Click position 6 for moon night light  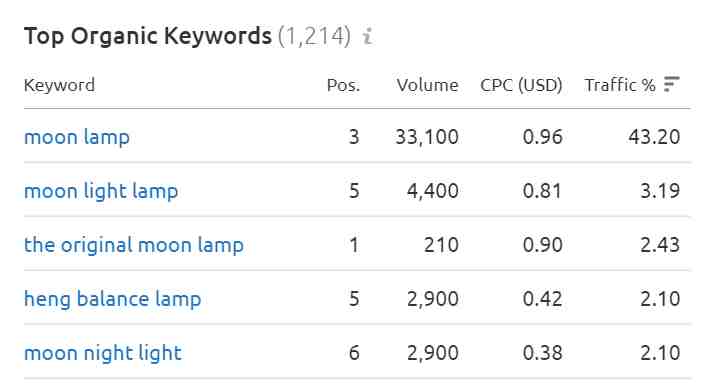click(x=354, y=353)
